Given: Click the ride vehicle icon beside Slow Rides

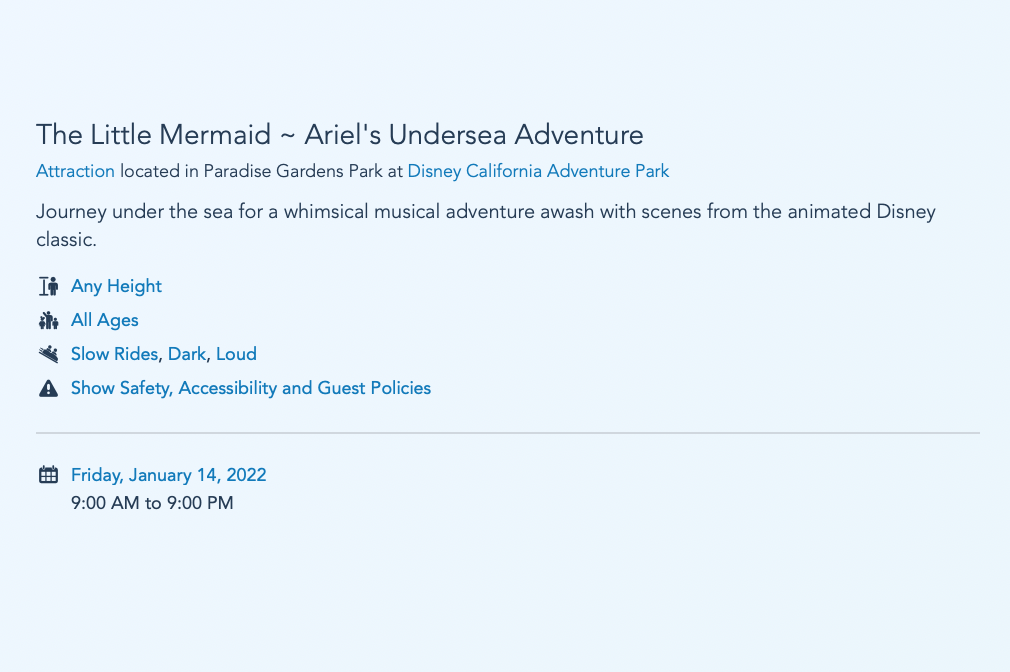Looking at the screenshot, I should click(48, 354).
